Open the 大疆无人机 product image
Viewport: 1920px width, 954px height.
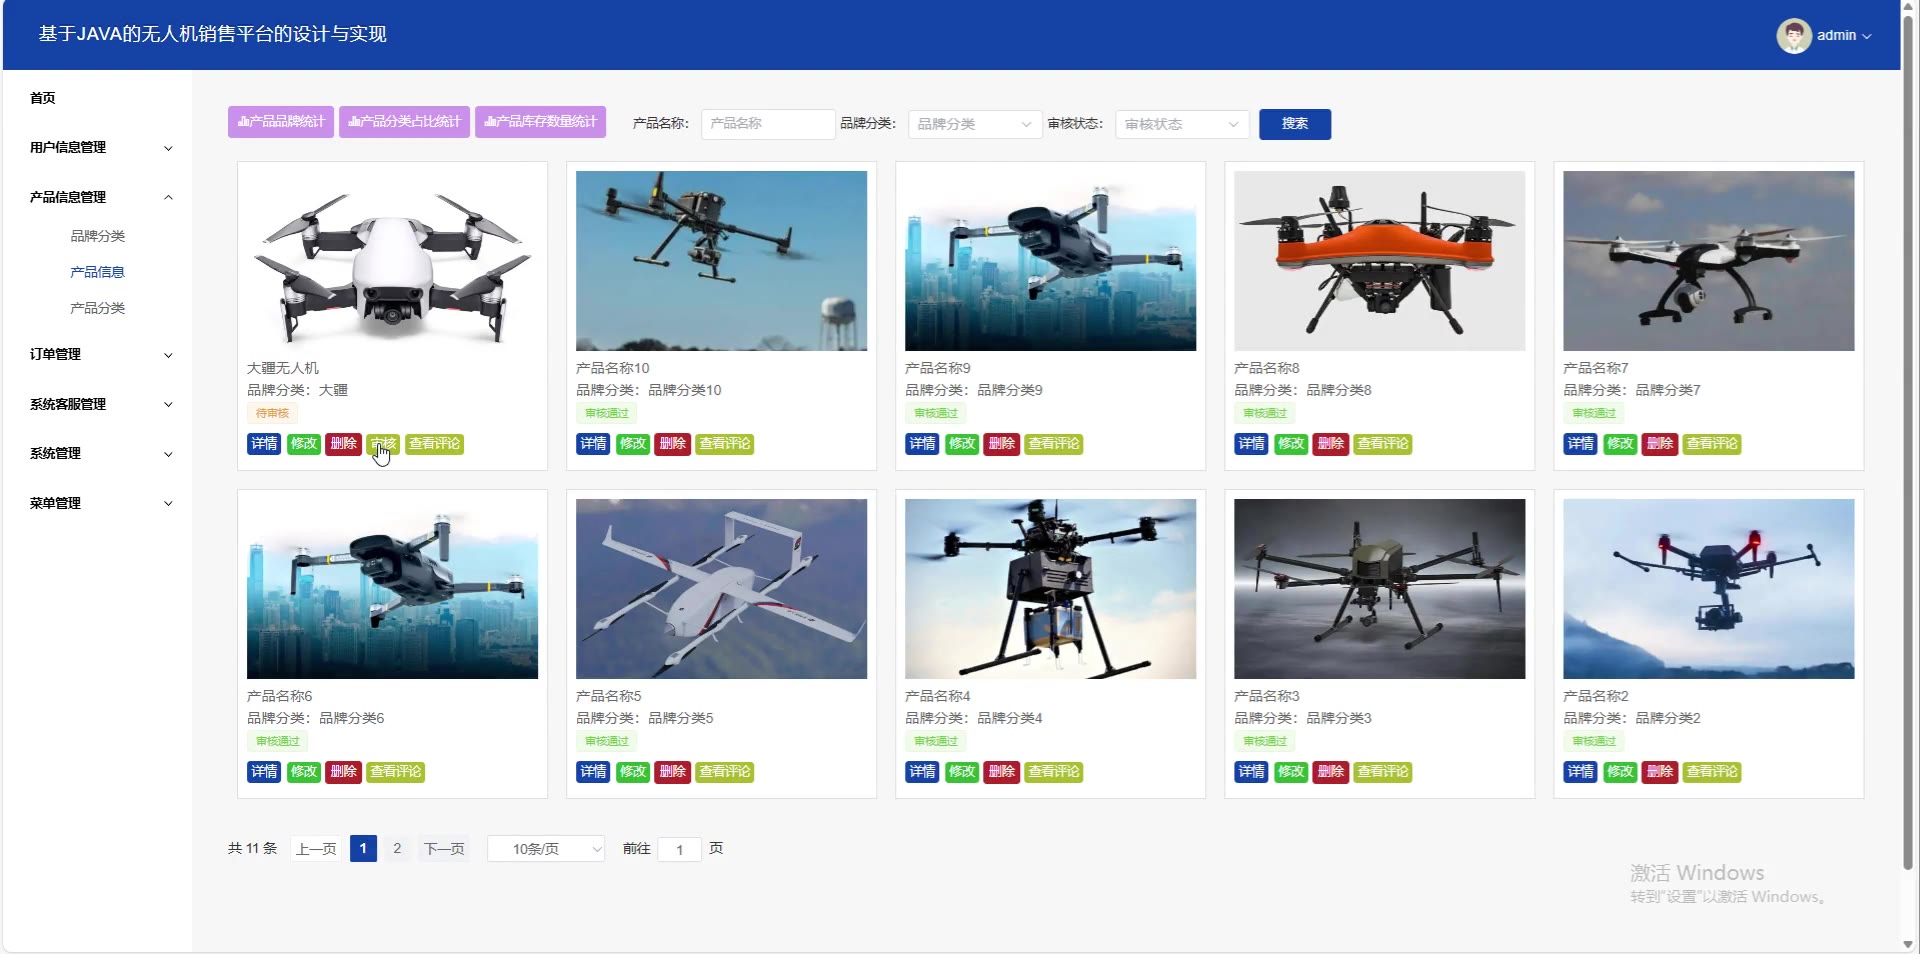click(392, 261)
